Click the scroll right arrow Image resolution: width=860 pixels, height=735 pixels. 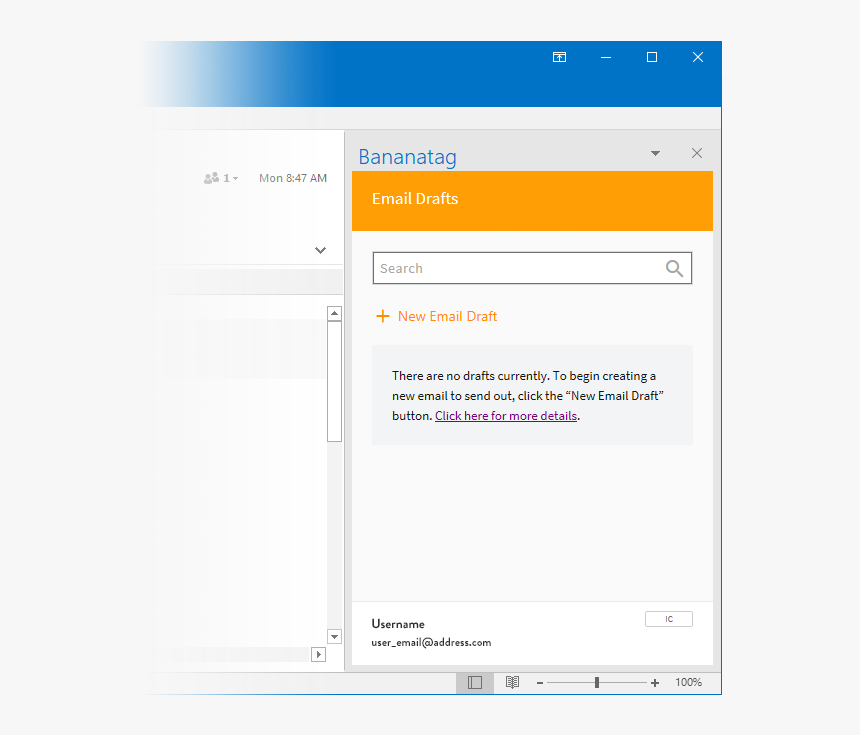click(319, 654)
